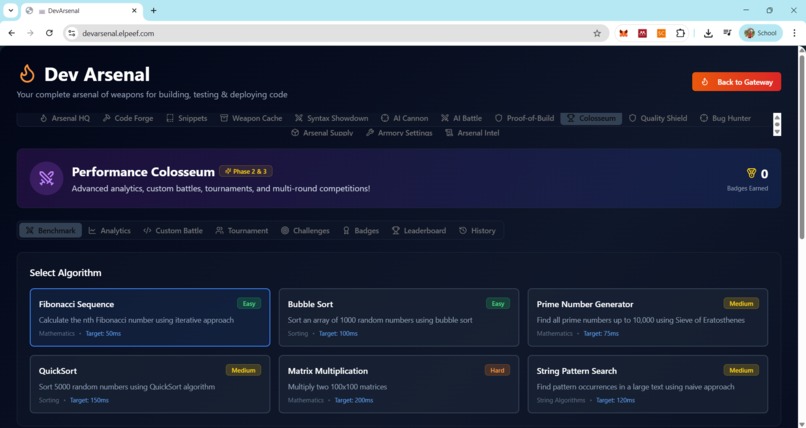806x428 pixels.
Task: Switch to the Challenges sub-tab
Action: 305,231
